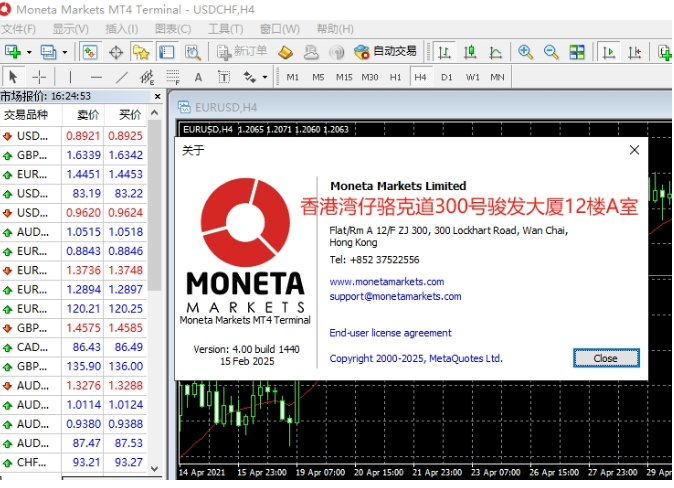Switch chart to M30 timeframe
This screenshot has height=488, width=674.
point(370,77)
